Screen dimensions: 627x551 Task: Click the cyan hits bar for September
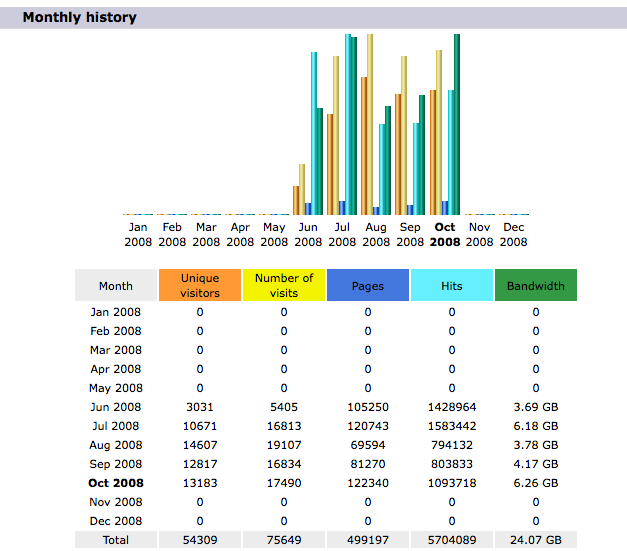416,169
